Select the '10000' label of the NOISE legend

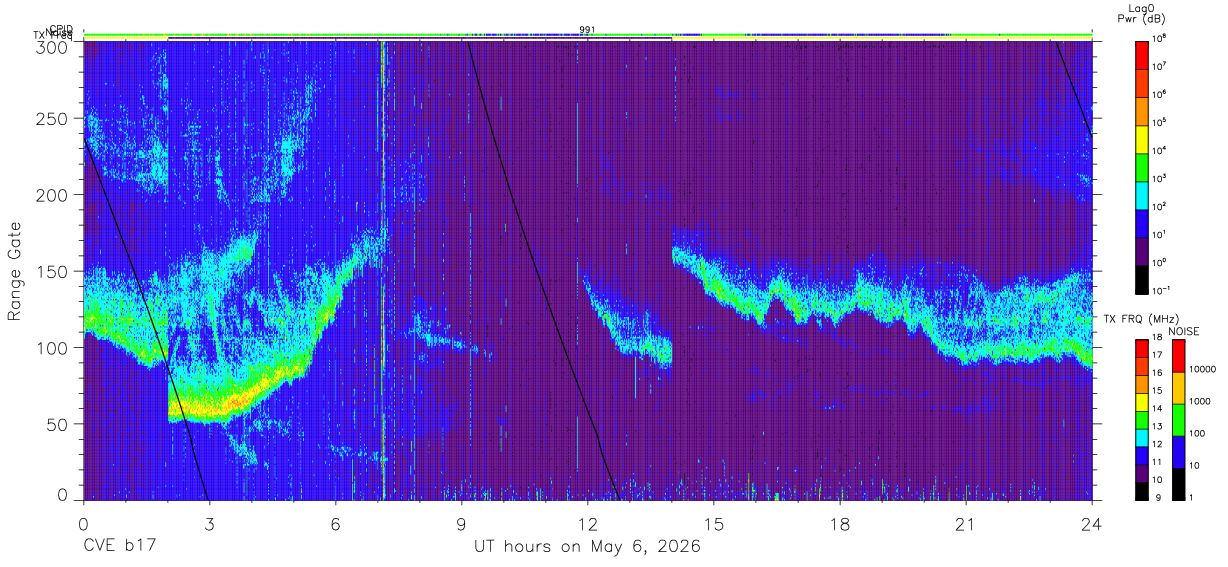tap(1202, 369)
